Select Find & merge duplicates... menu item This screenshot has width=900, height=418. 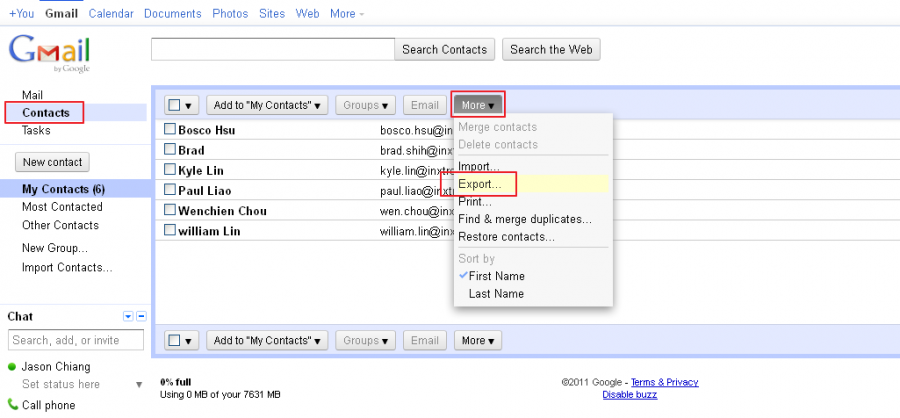click(524, 219)
